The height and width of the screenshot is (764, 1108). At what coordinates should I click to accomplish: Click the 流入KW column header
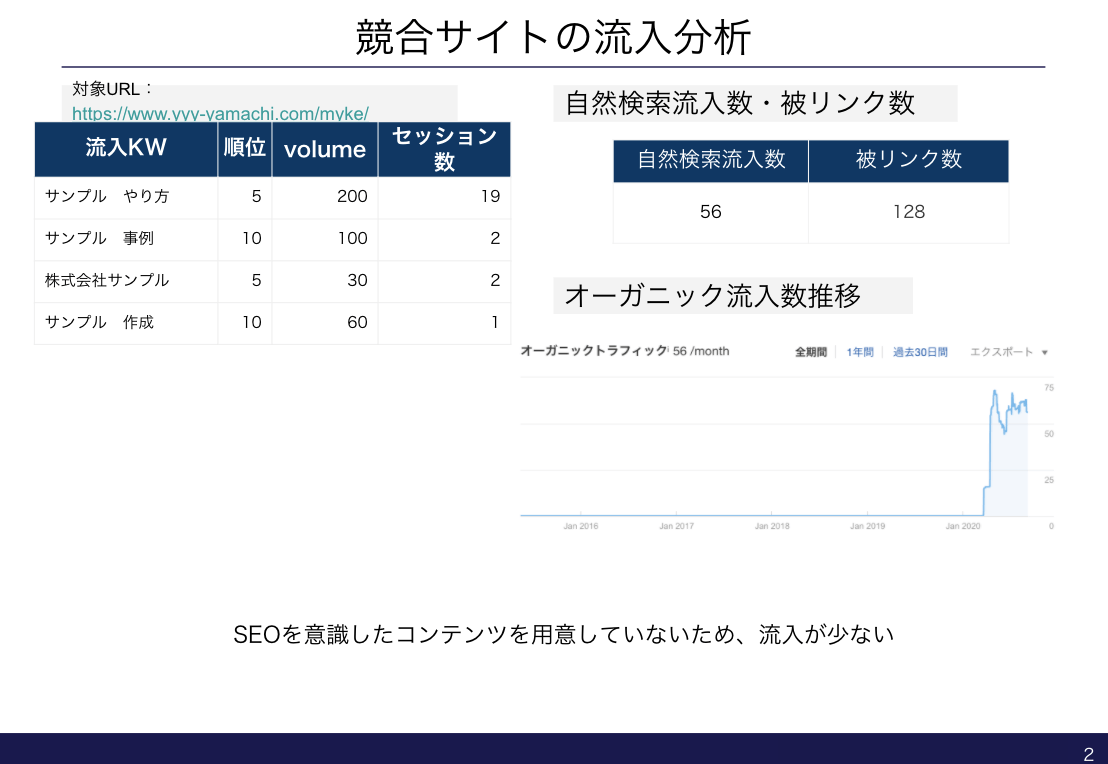coord(126,149)
